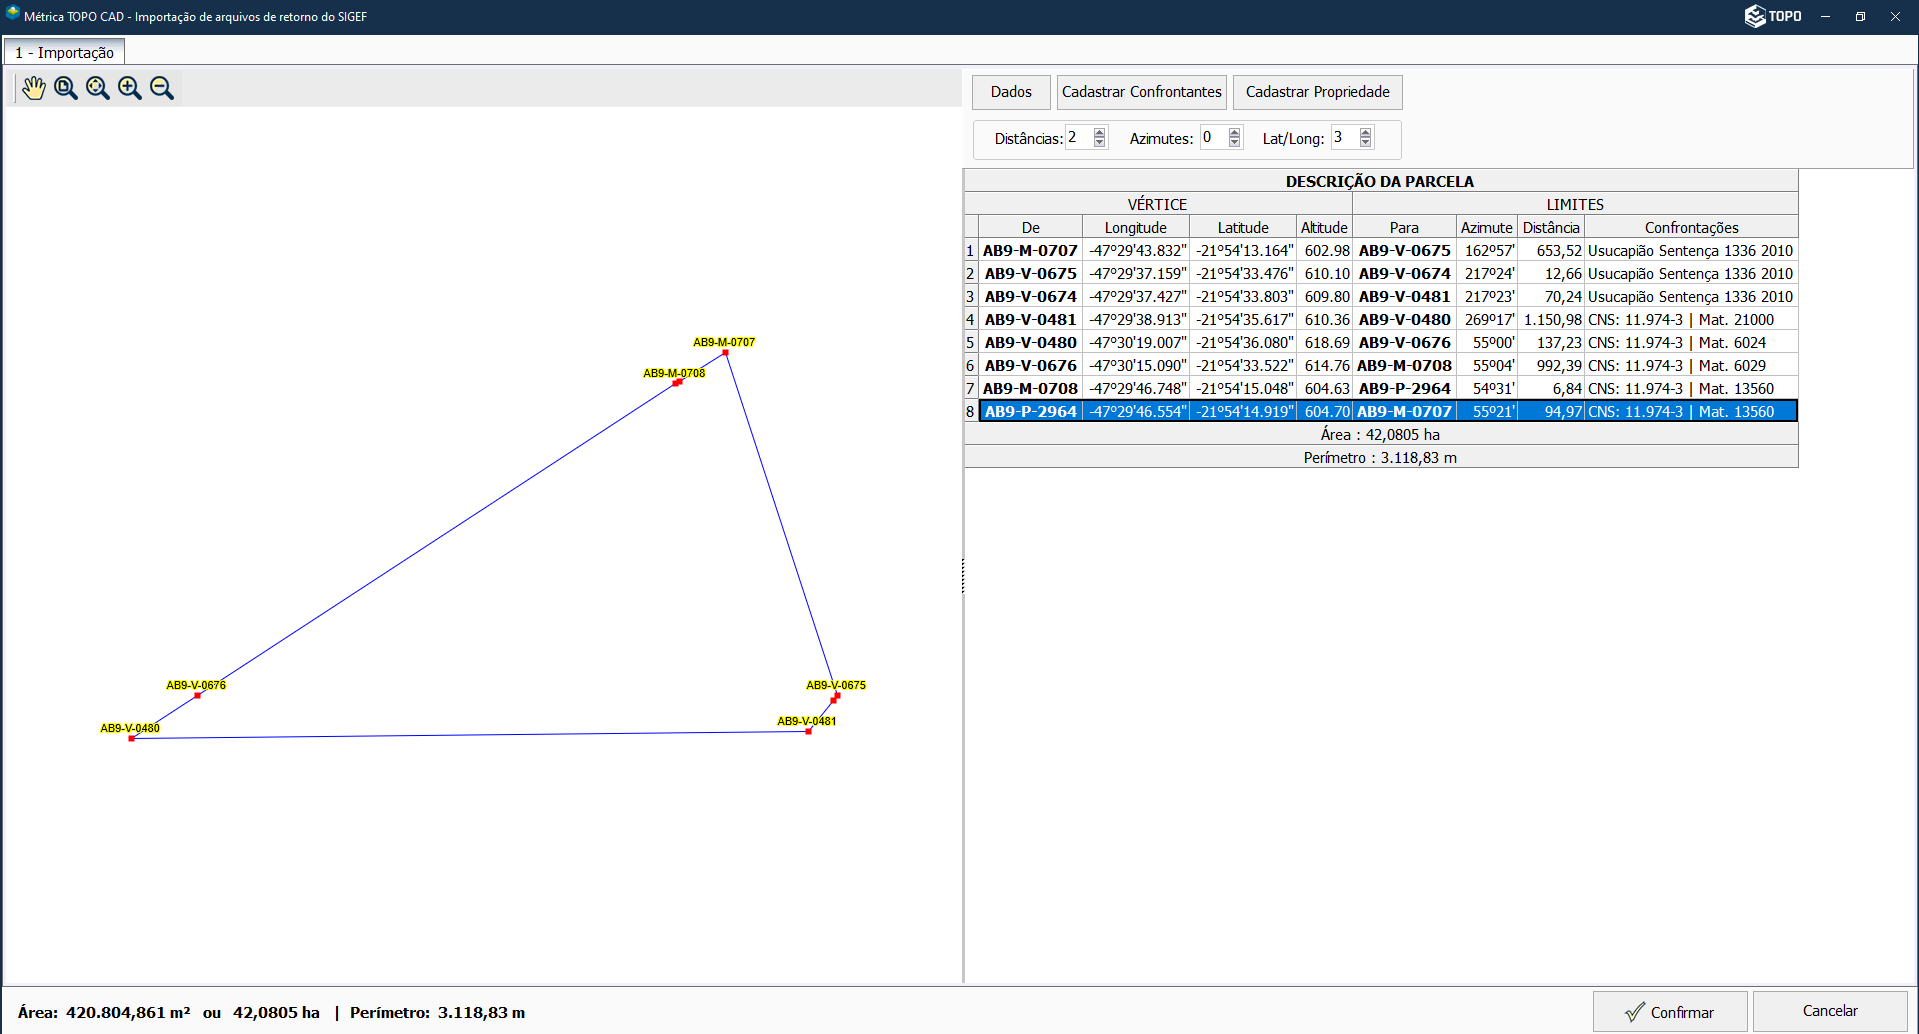Click the zoom window magnifier icon

pos(66,88)
